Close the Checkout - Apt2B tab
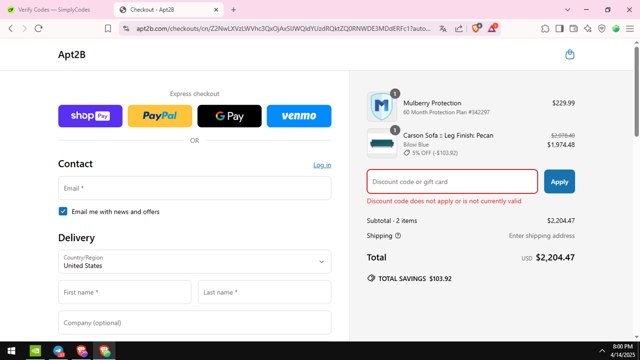This screenshot has width=640, height=360. point(216,9)
